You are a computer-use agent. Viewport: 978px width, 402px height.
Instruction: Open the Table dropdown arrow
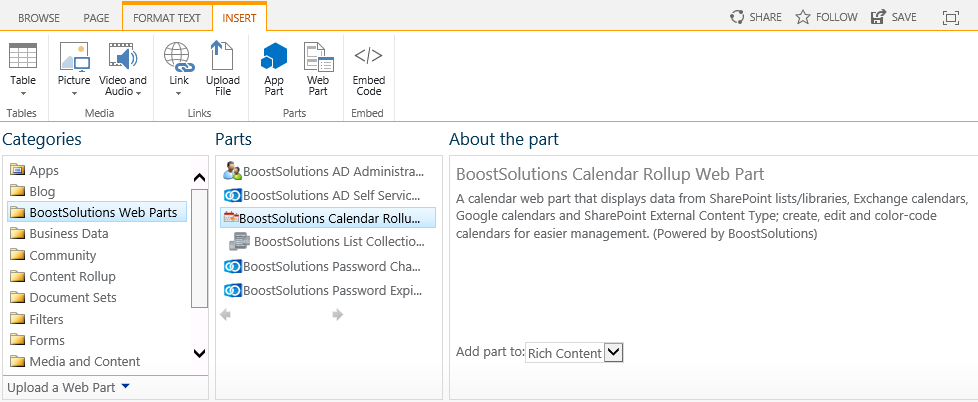pyautogui.click(x=23, y=93)
